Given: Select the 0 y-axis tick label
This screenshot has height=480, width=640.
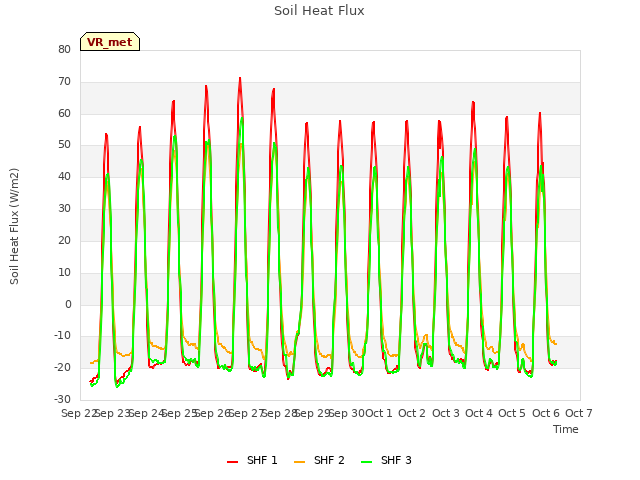Looking at the screenshot, I should click(68, 304).
